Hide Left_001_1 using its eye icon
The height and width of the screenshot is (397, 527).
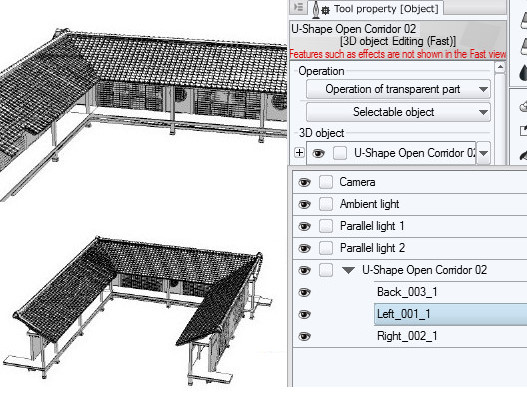[304, 314]
